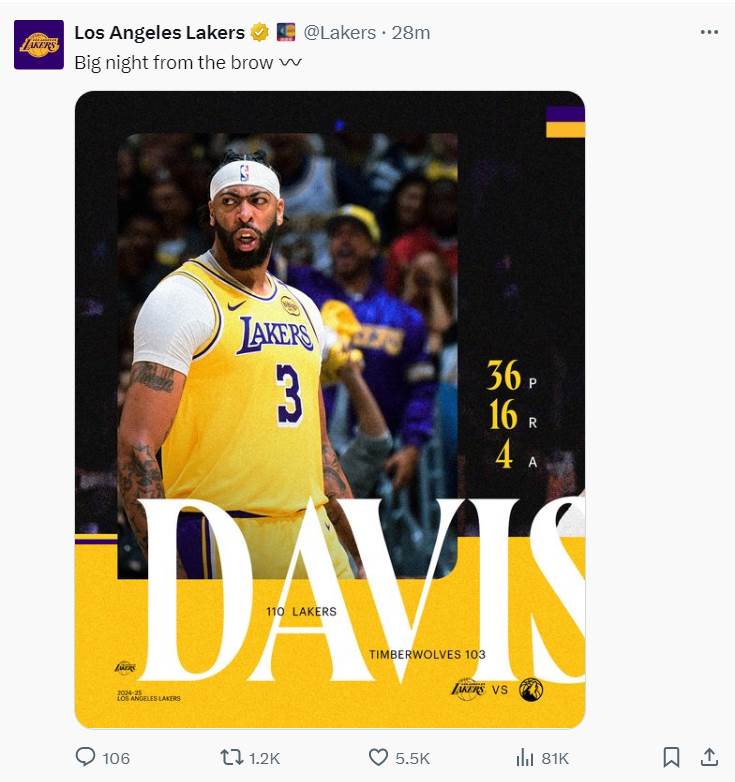Open Los Angeles Lakers display name link

(x=160, y=32)
